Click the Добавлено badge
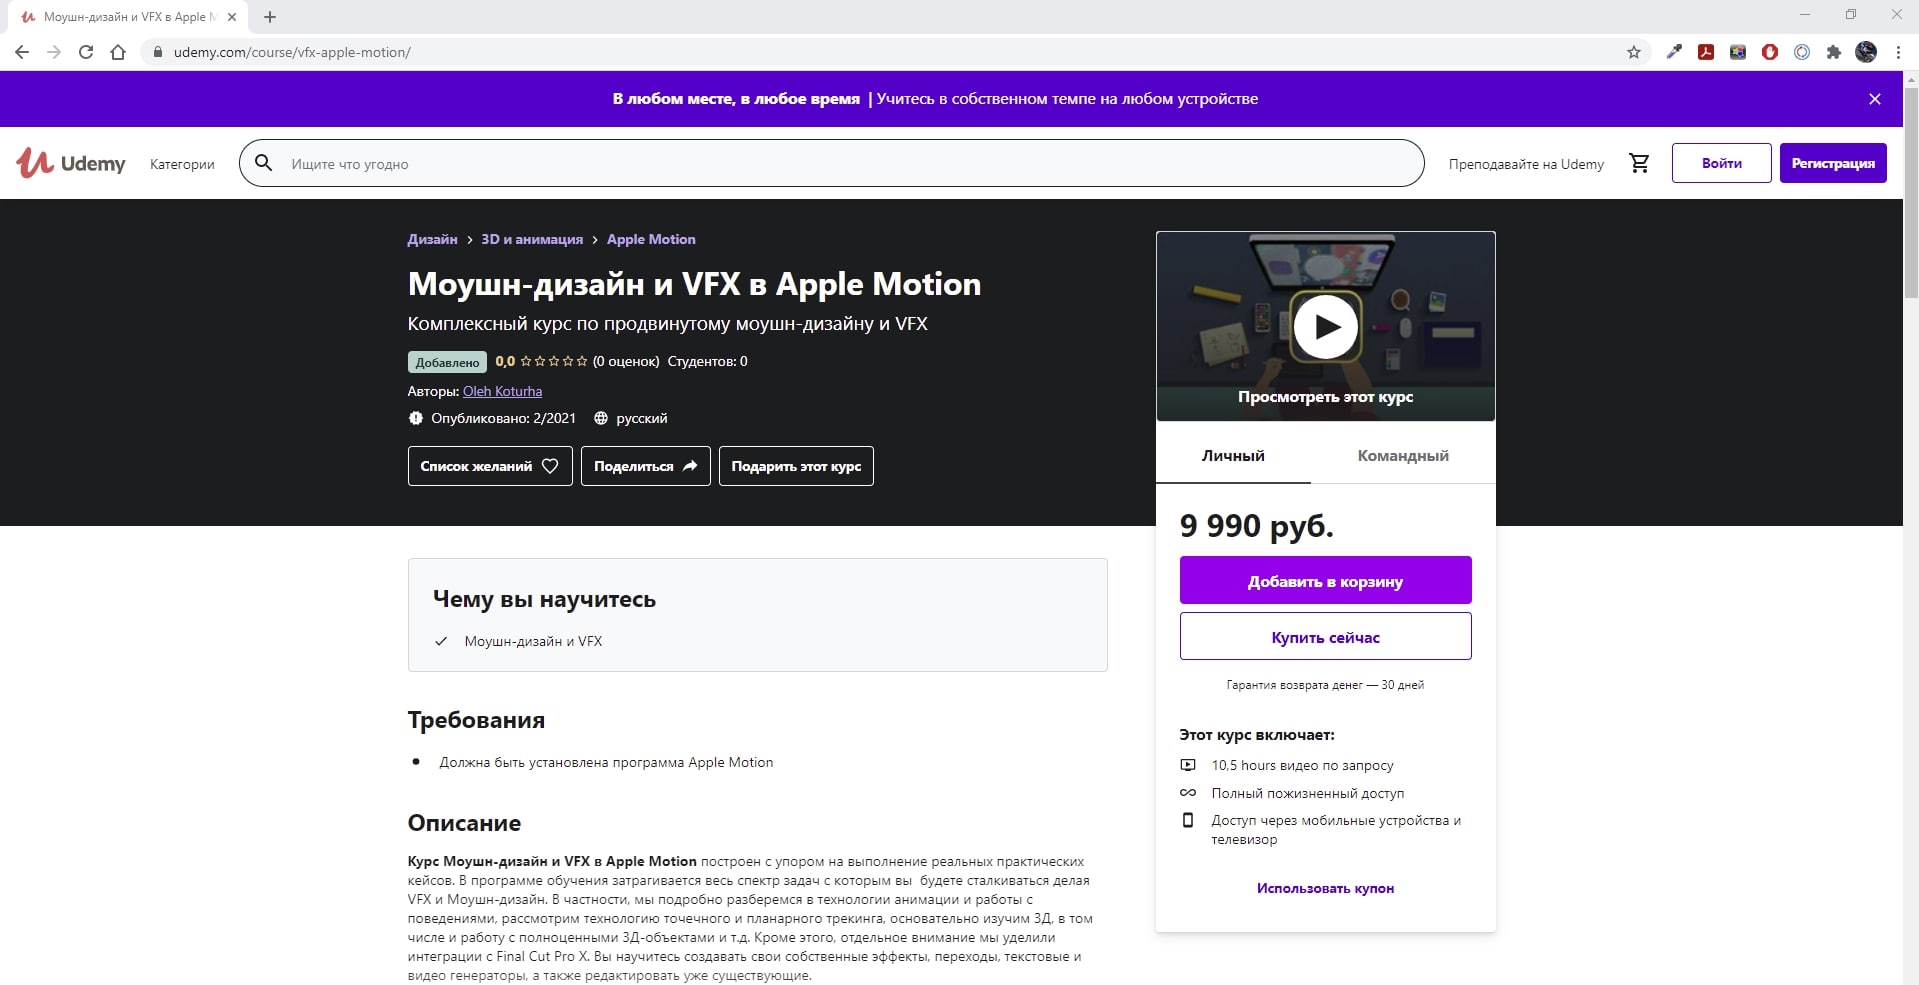 [x=447, y=362]
